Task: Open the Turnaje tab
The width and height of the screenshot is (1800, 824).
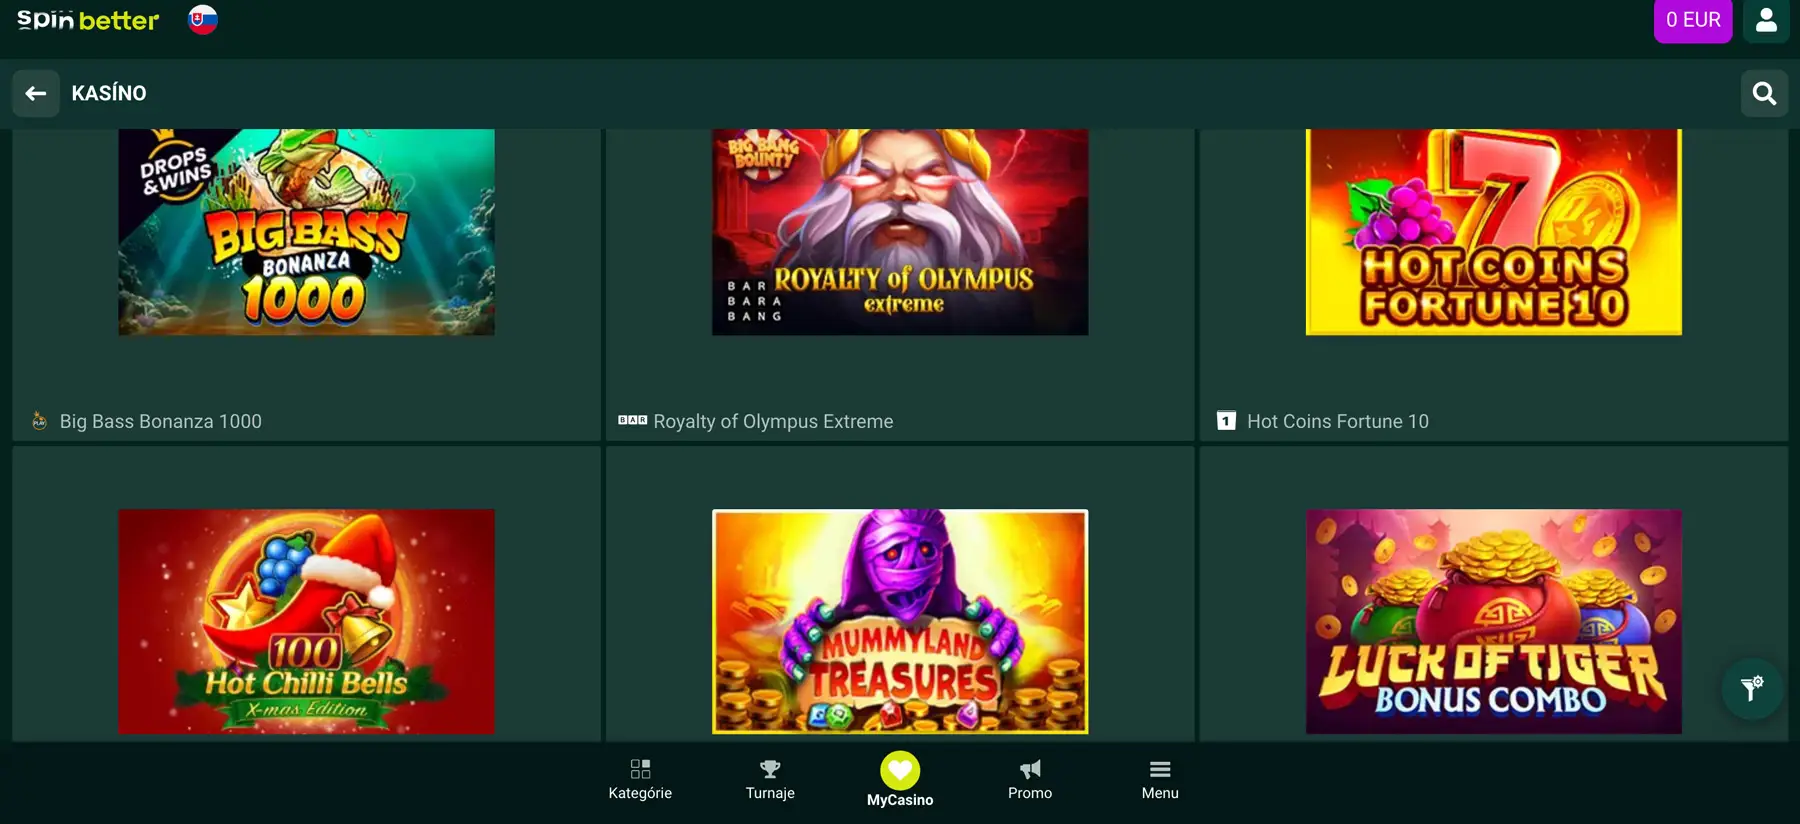Action: [770, 780]
